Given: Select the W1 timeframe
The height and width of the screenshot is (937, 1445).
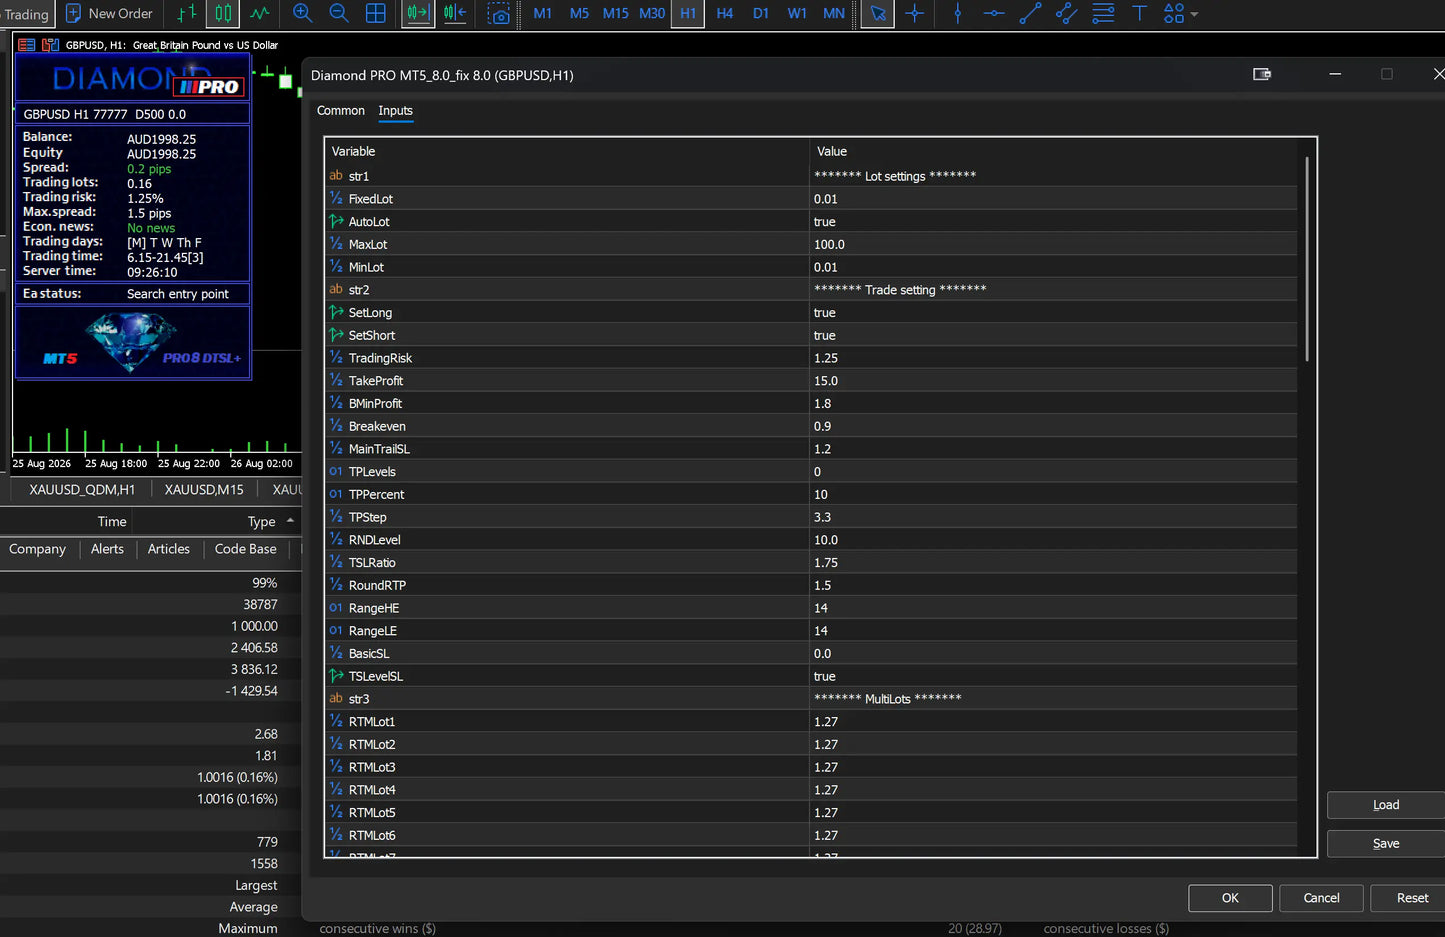Looking at the screenshot, I should click(797, 14).
